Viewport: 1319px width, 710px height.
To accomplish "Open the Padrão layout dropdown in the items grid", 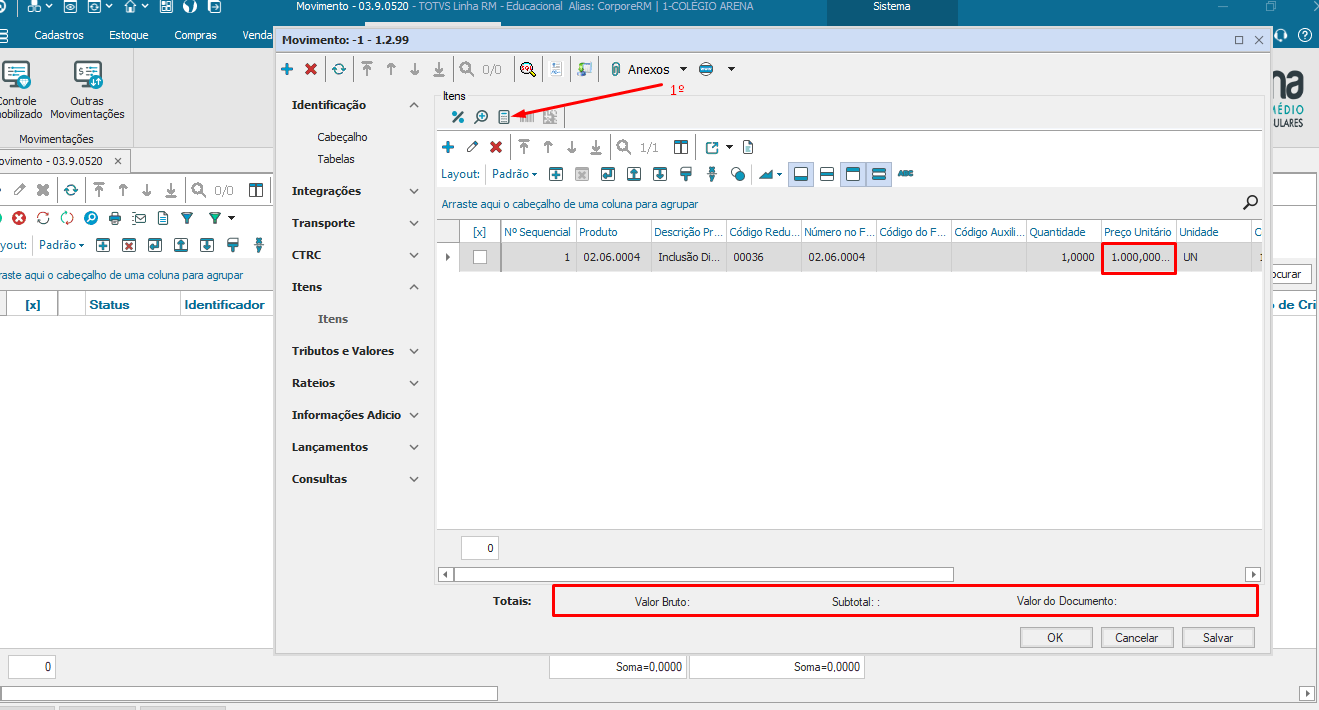I will (514, 174).
